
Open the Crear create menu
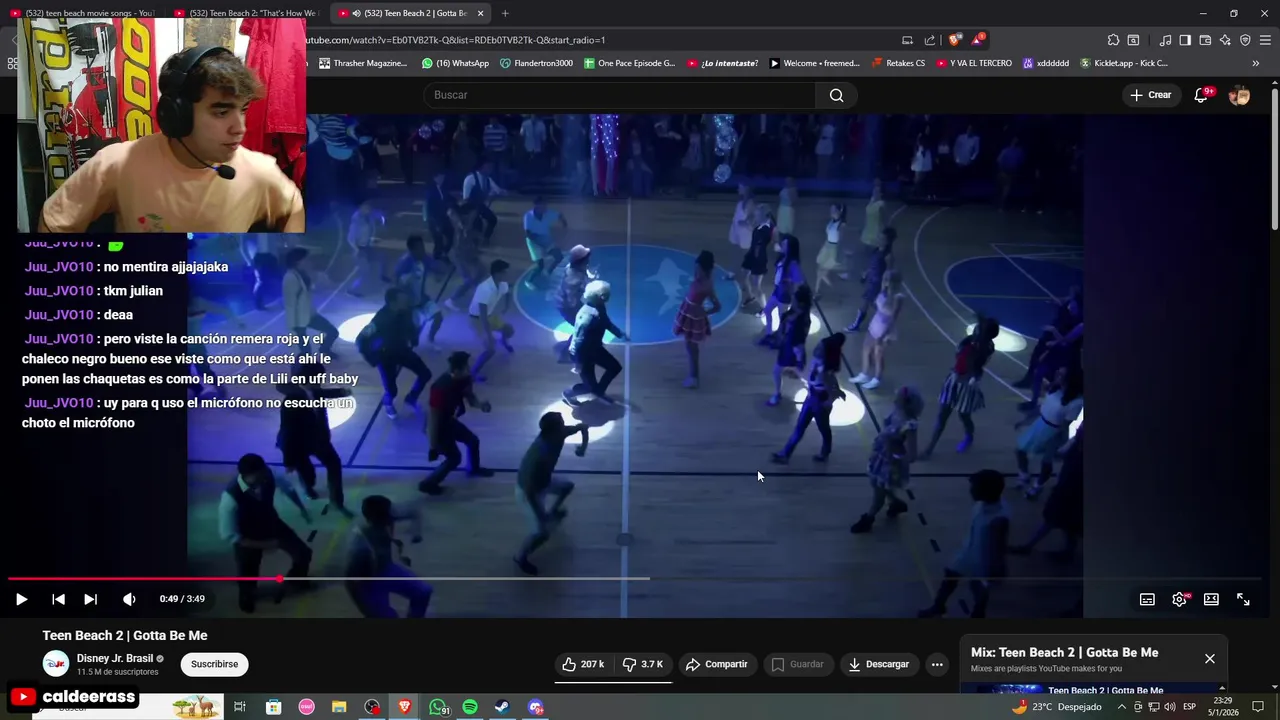pos(1150,95)
